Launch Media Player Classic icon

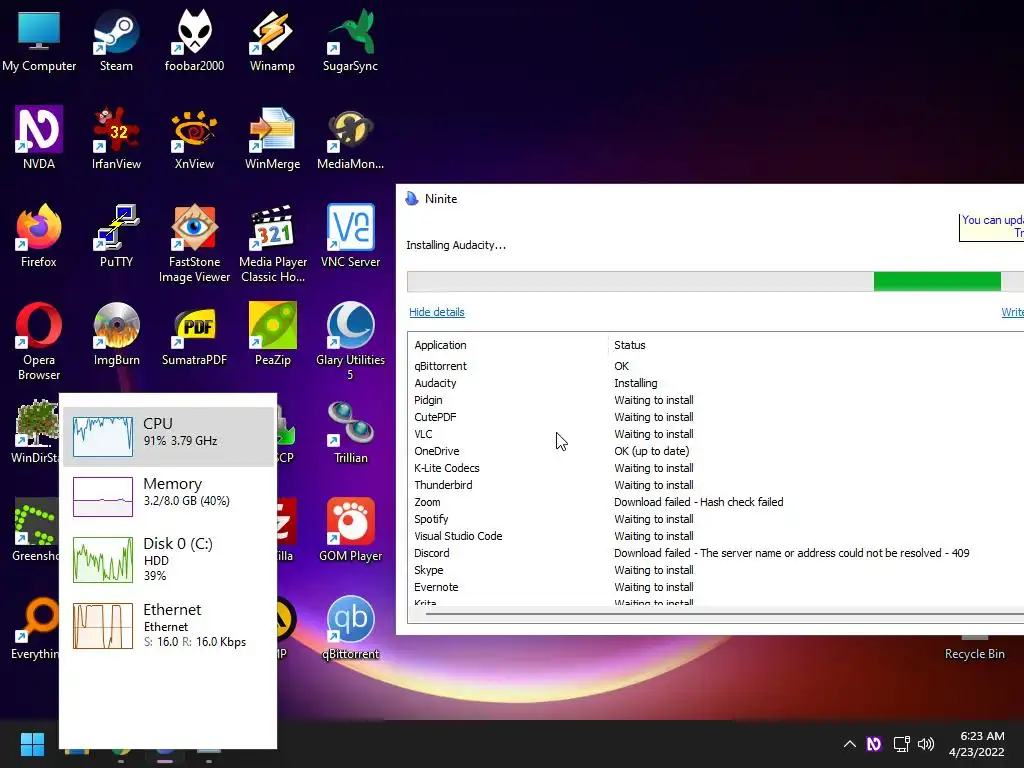pyautogui.click(x=272, y=244)
